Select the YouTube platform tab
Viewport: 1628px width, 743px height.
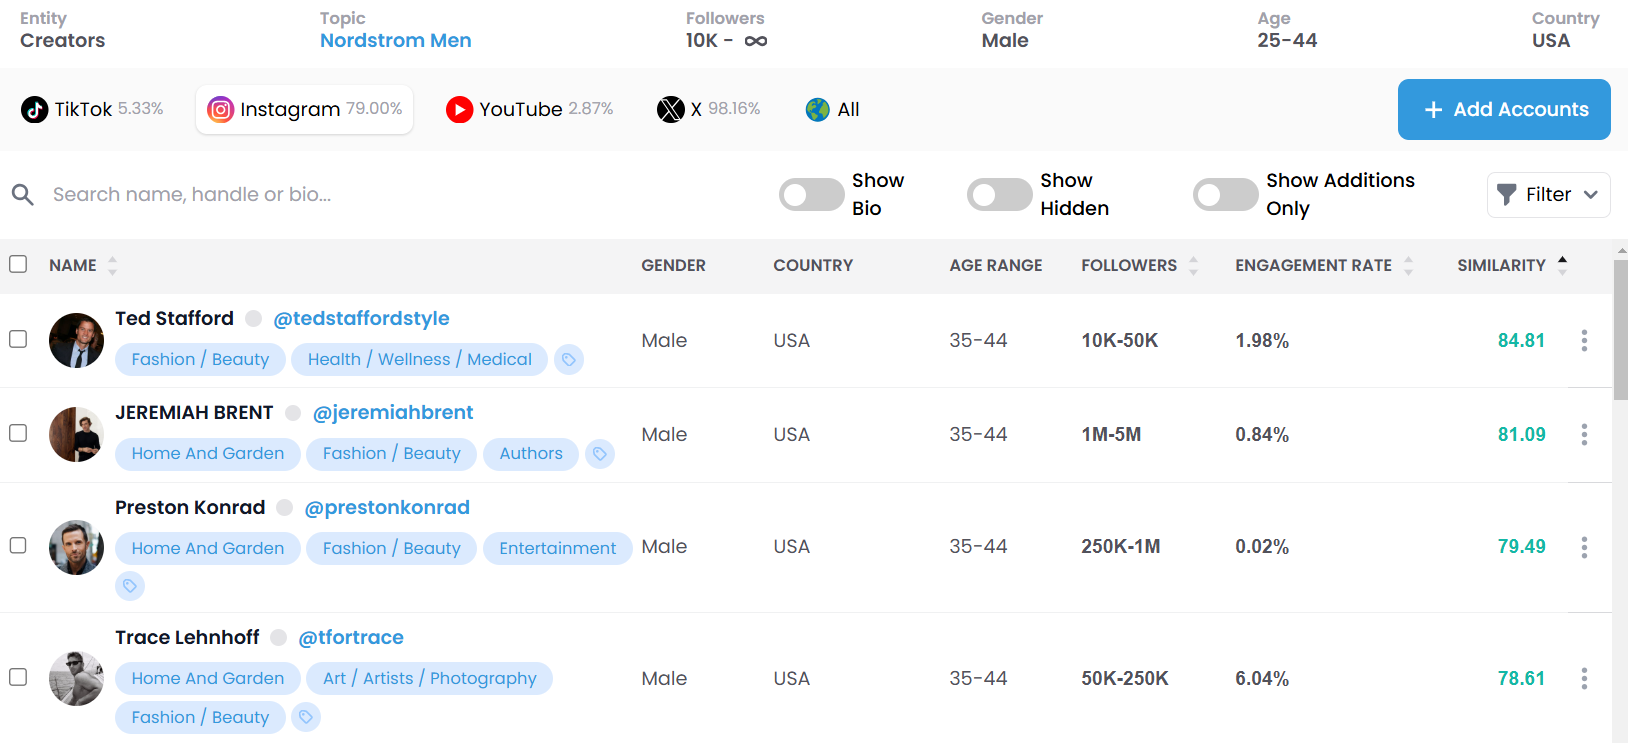(529, 109)
